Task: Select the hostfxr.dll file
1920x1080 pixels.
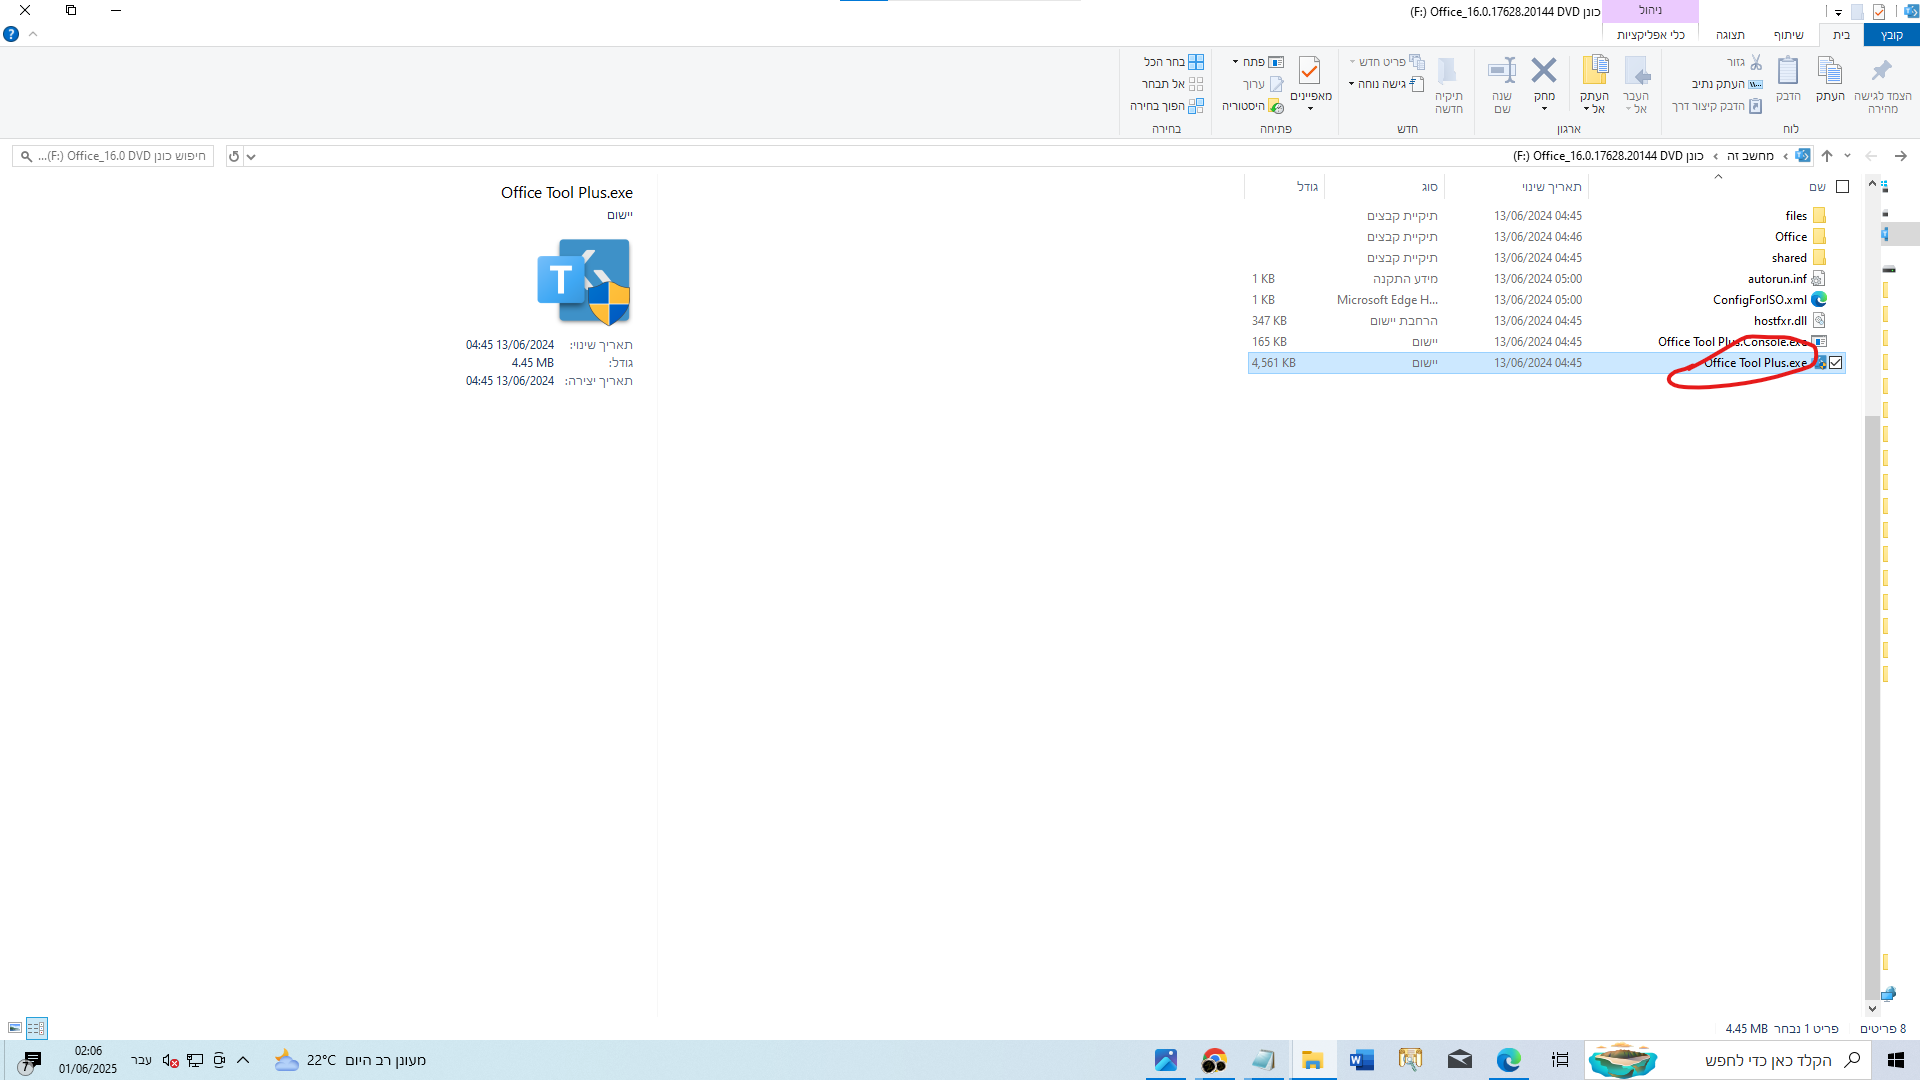Action: pos(1547,321)
